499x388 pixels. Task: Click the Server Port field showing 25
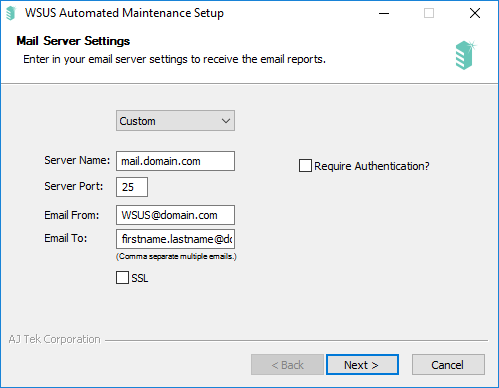[132, 187]
